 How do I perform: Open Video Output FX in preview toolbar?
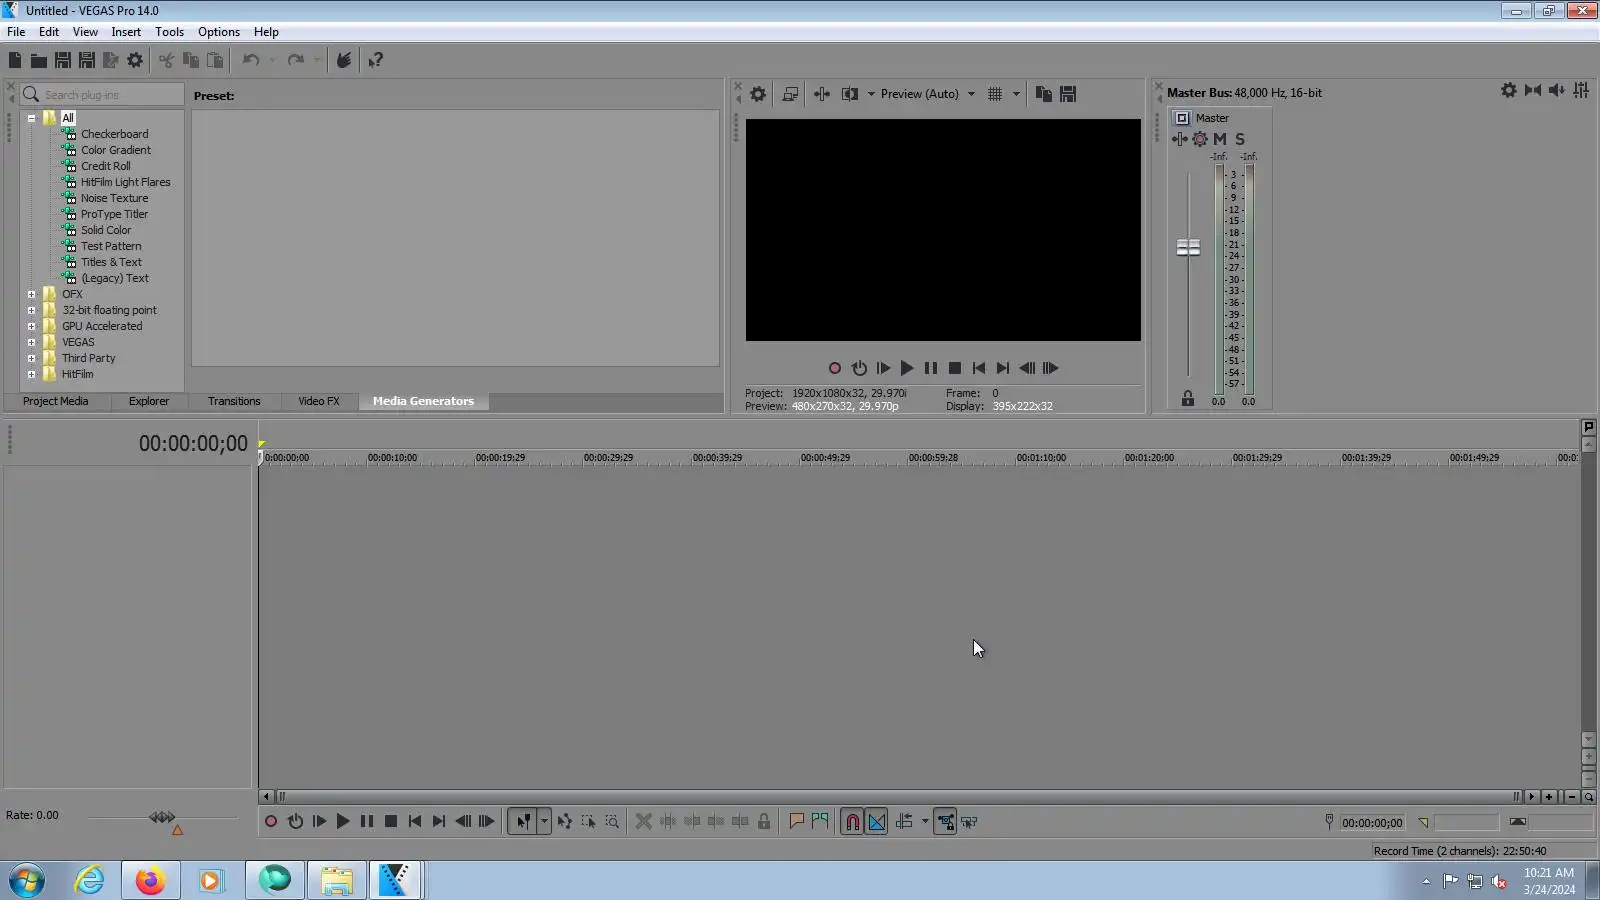coord(822,94)
